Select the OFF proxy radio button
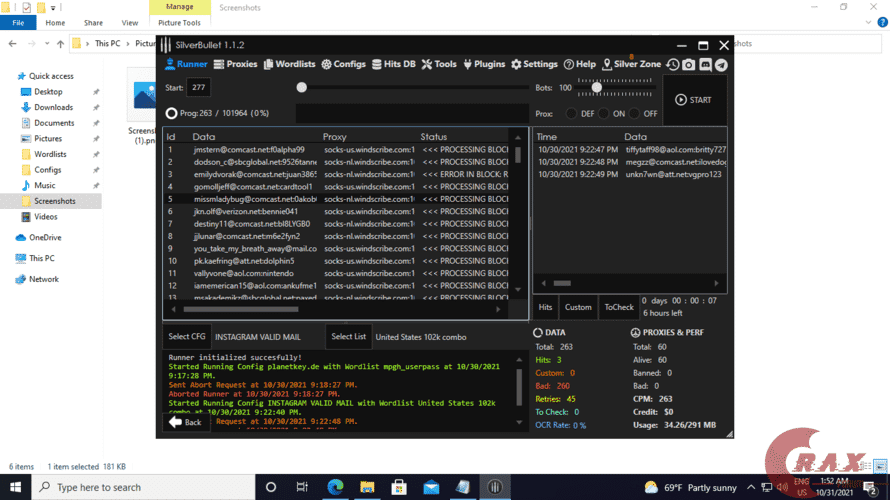 pos(634,114)
